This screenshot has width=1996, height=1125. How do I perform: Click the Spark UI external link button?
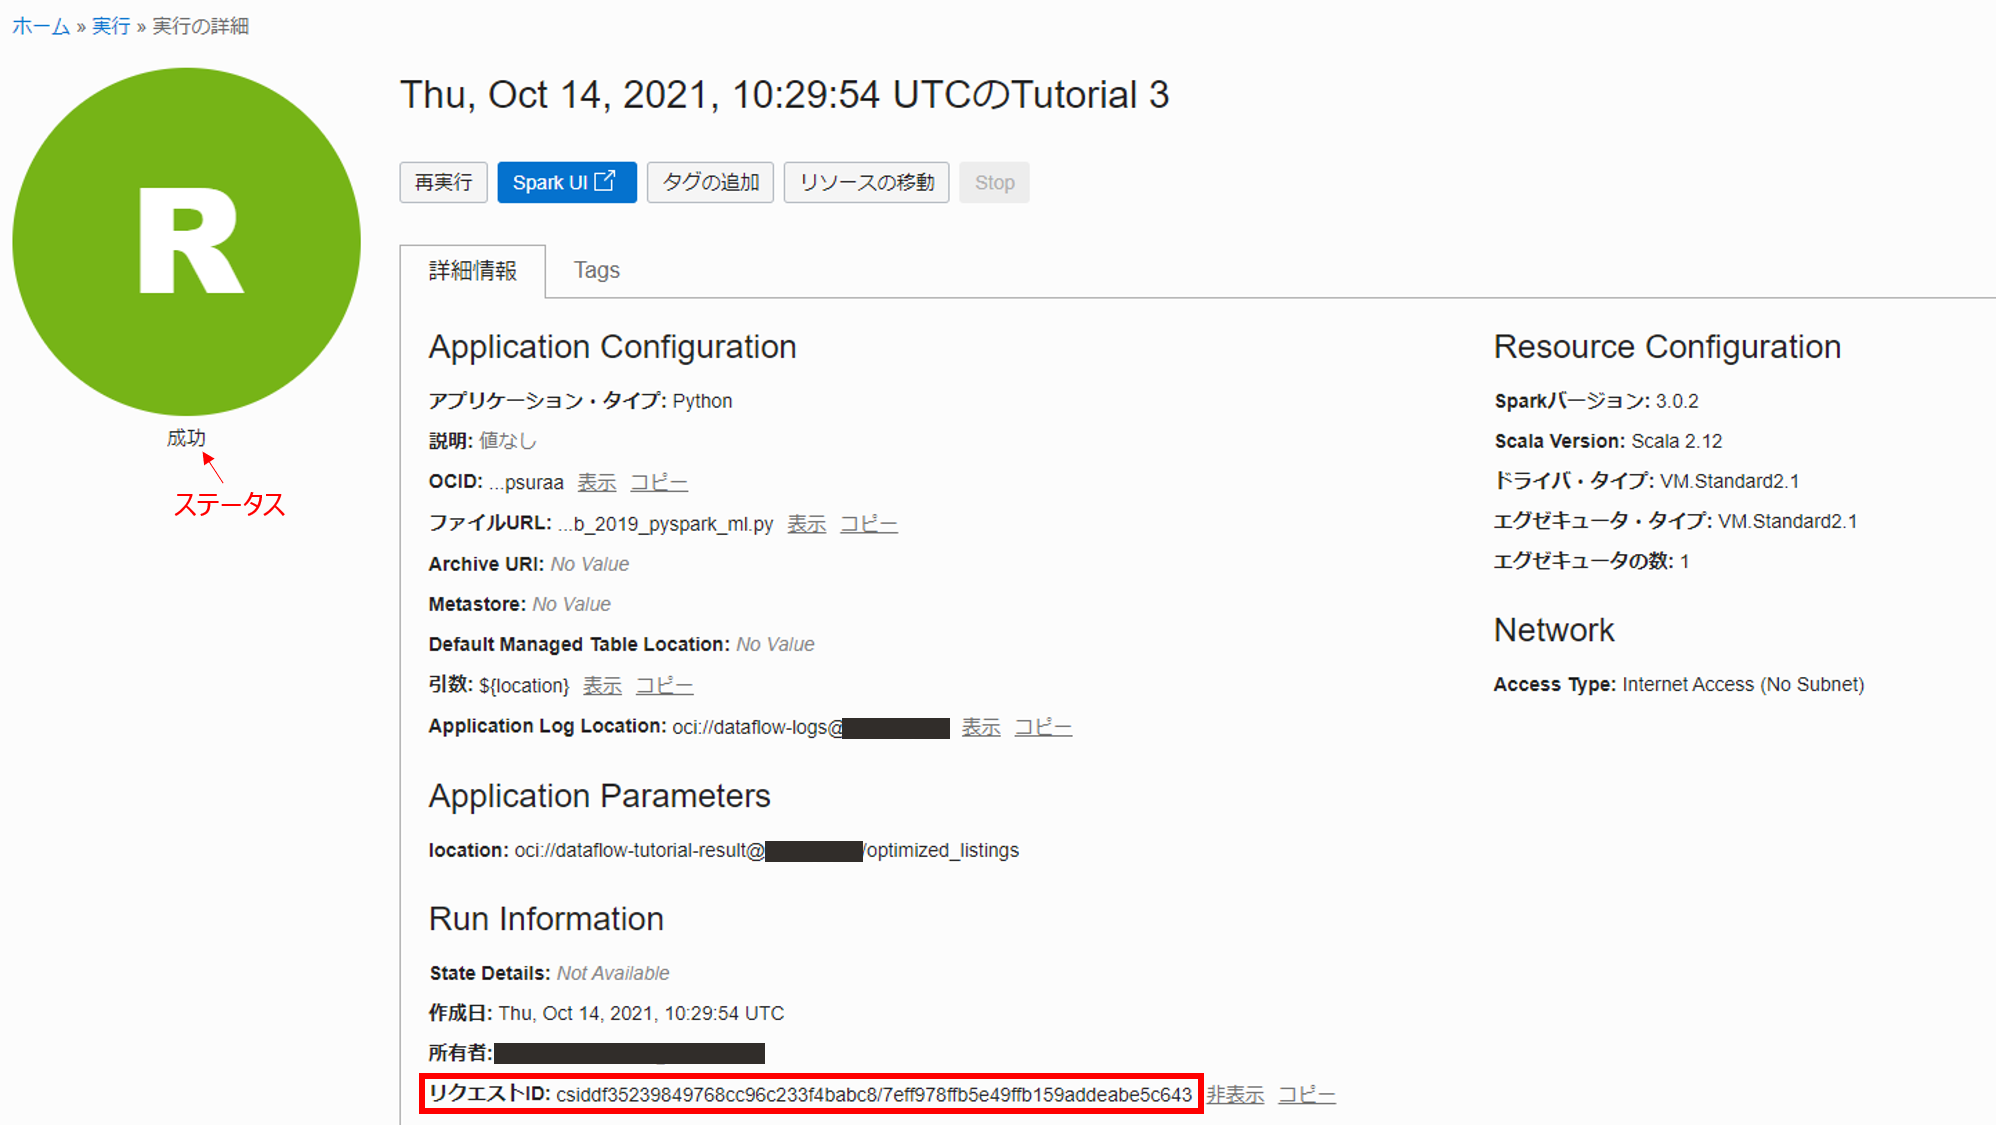click(566, 182)
